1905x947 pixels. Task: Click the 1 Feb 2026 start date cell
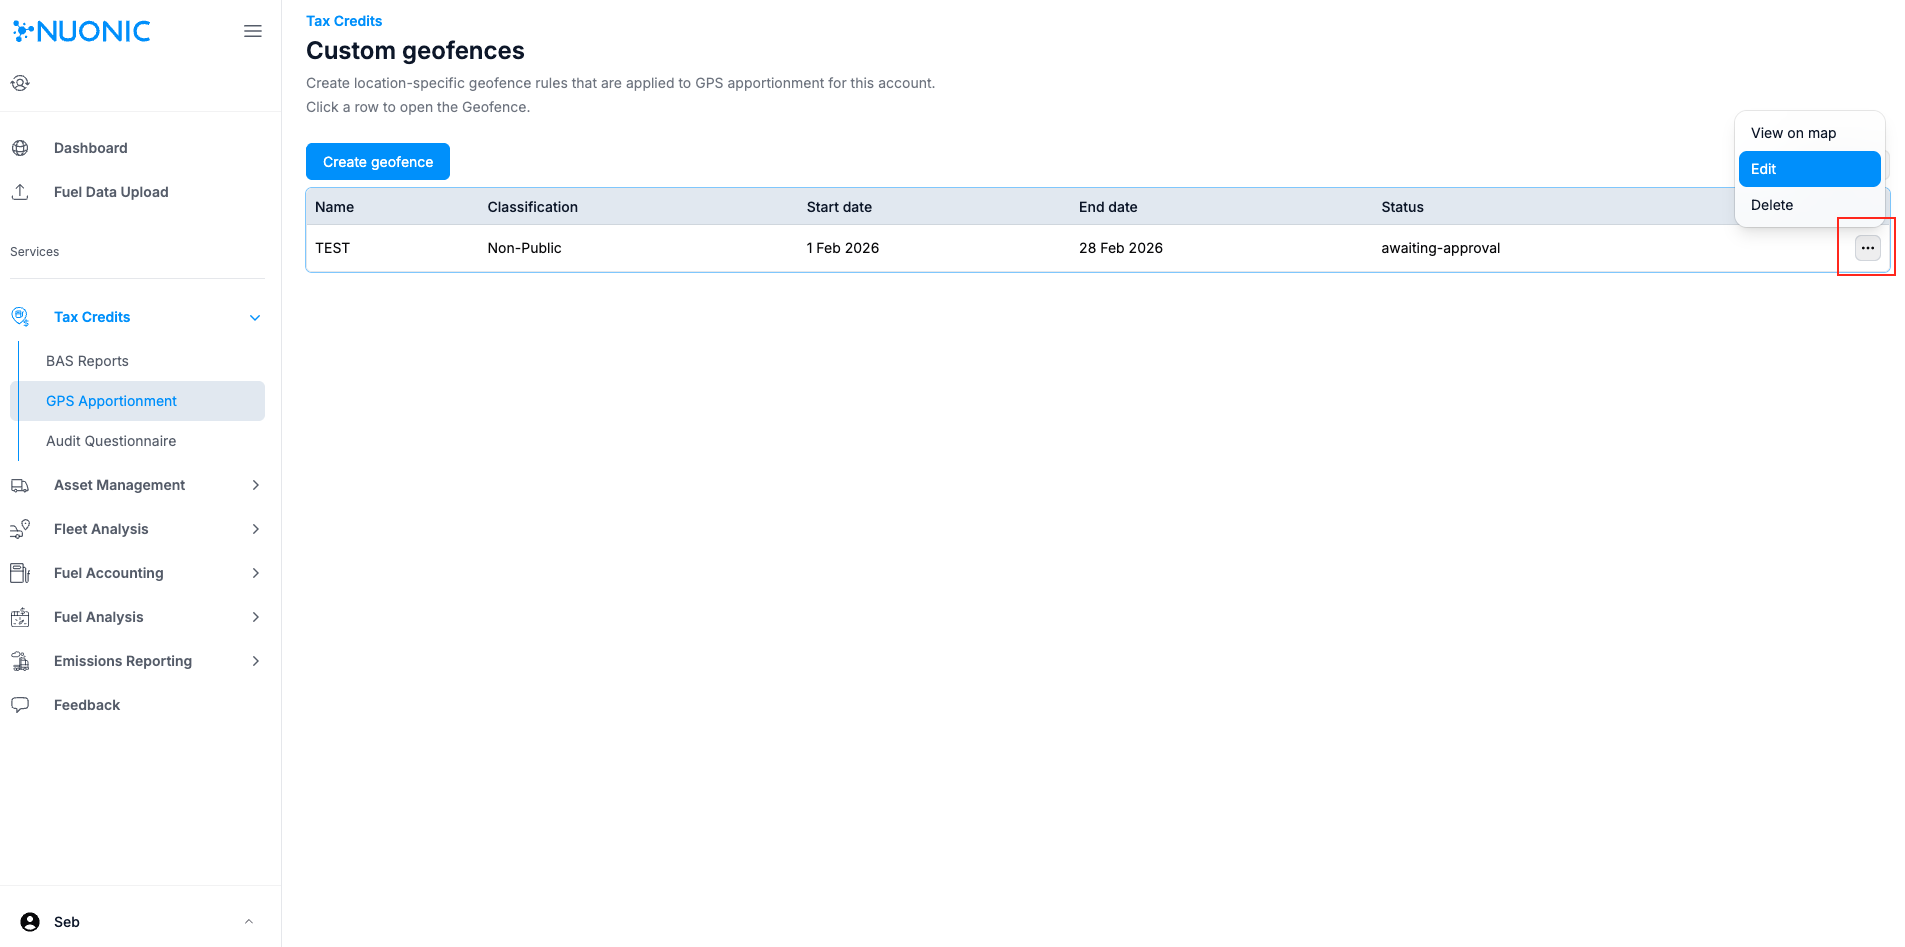coord(843,248)
